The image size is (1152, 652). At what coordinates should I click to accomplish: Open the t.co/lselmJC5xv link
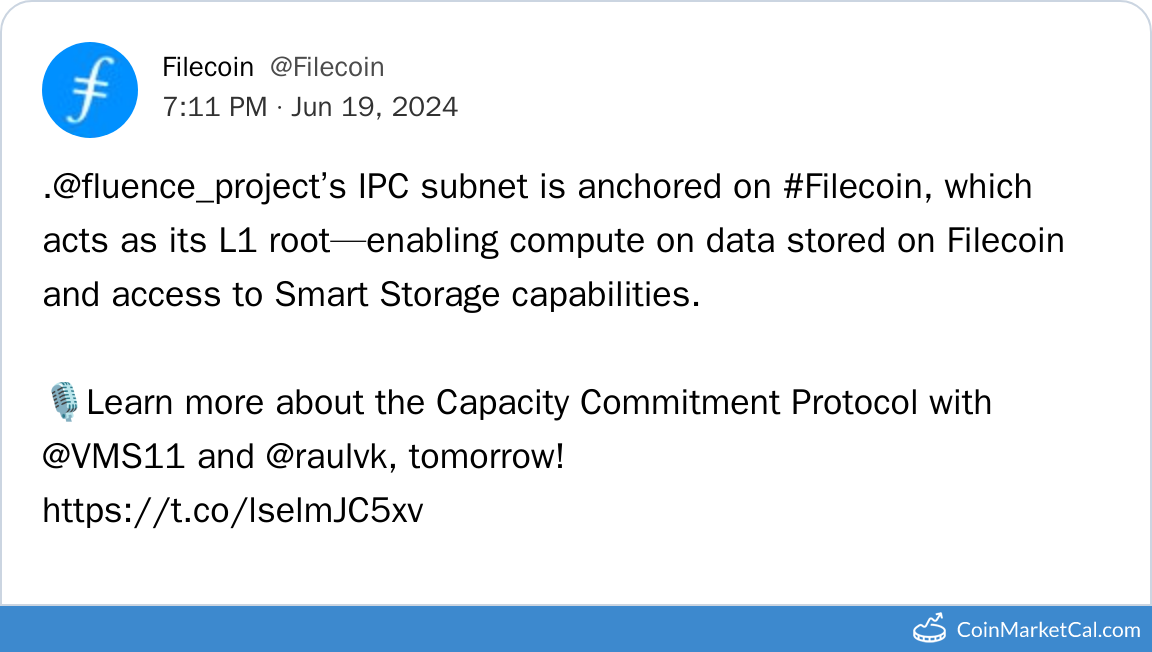233,511
